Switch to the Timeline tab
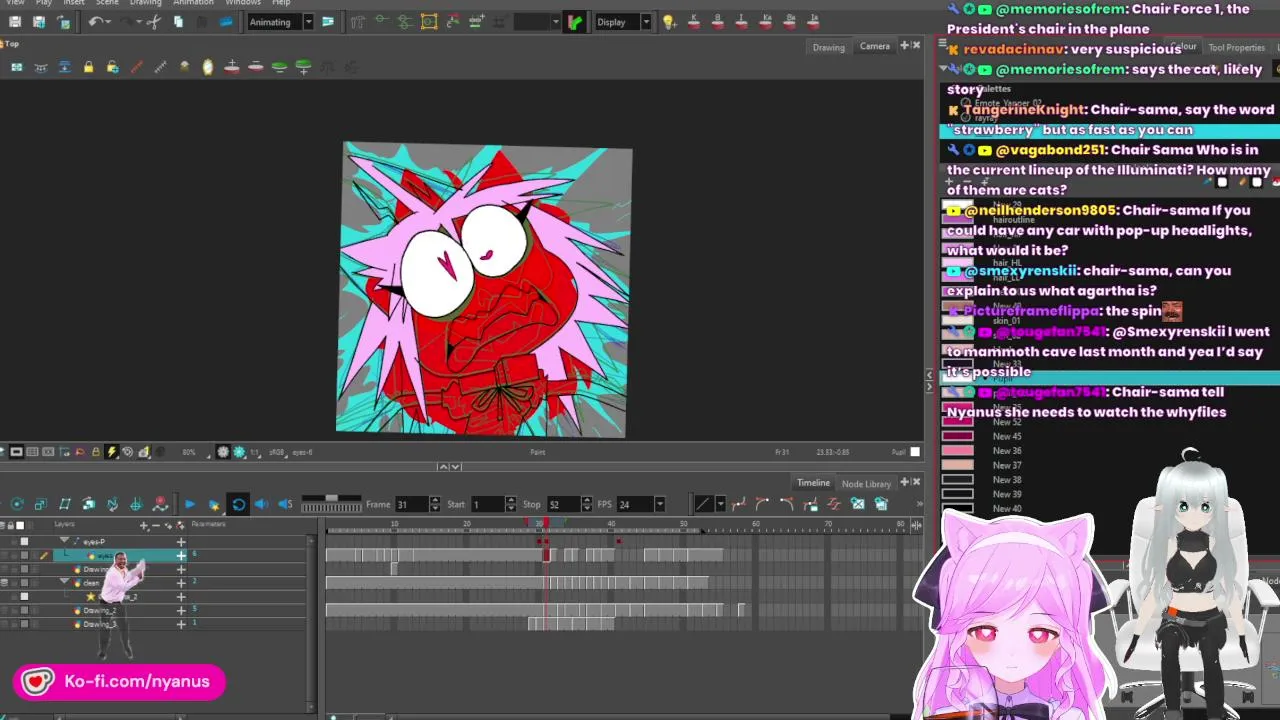The height and width of the screenshot is (720, 1280). [813, 483]
